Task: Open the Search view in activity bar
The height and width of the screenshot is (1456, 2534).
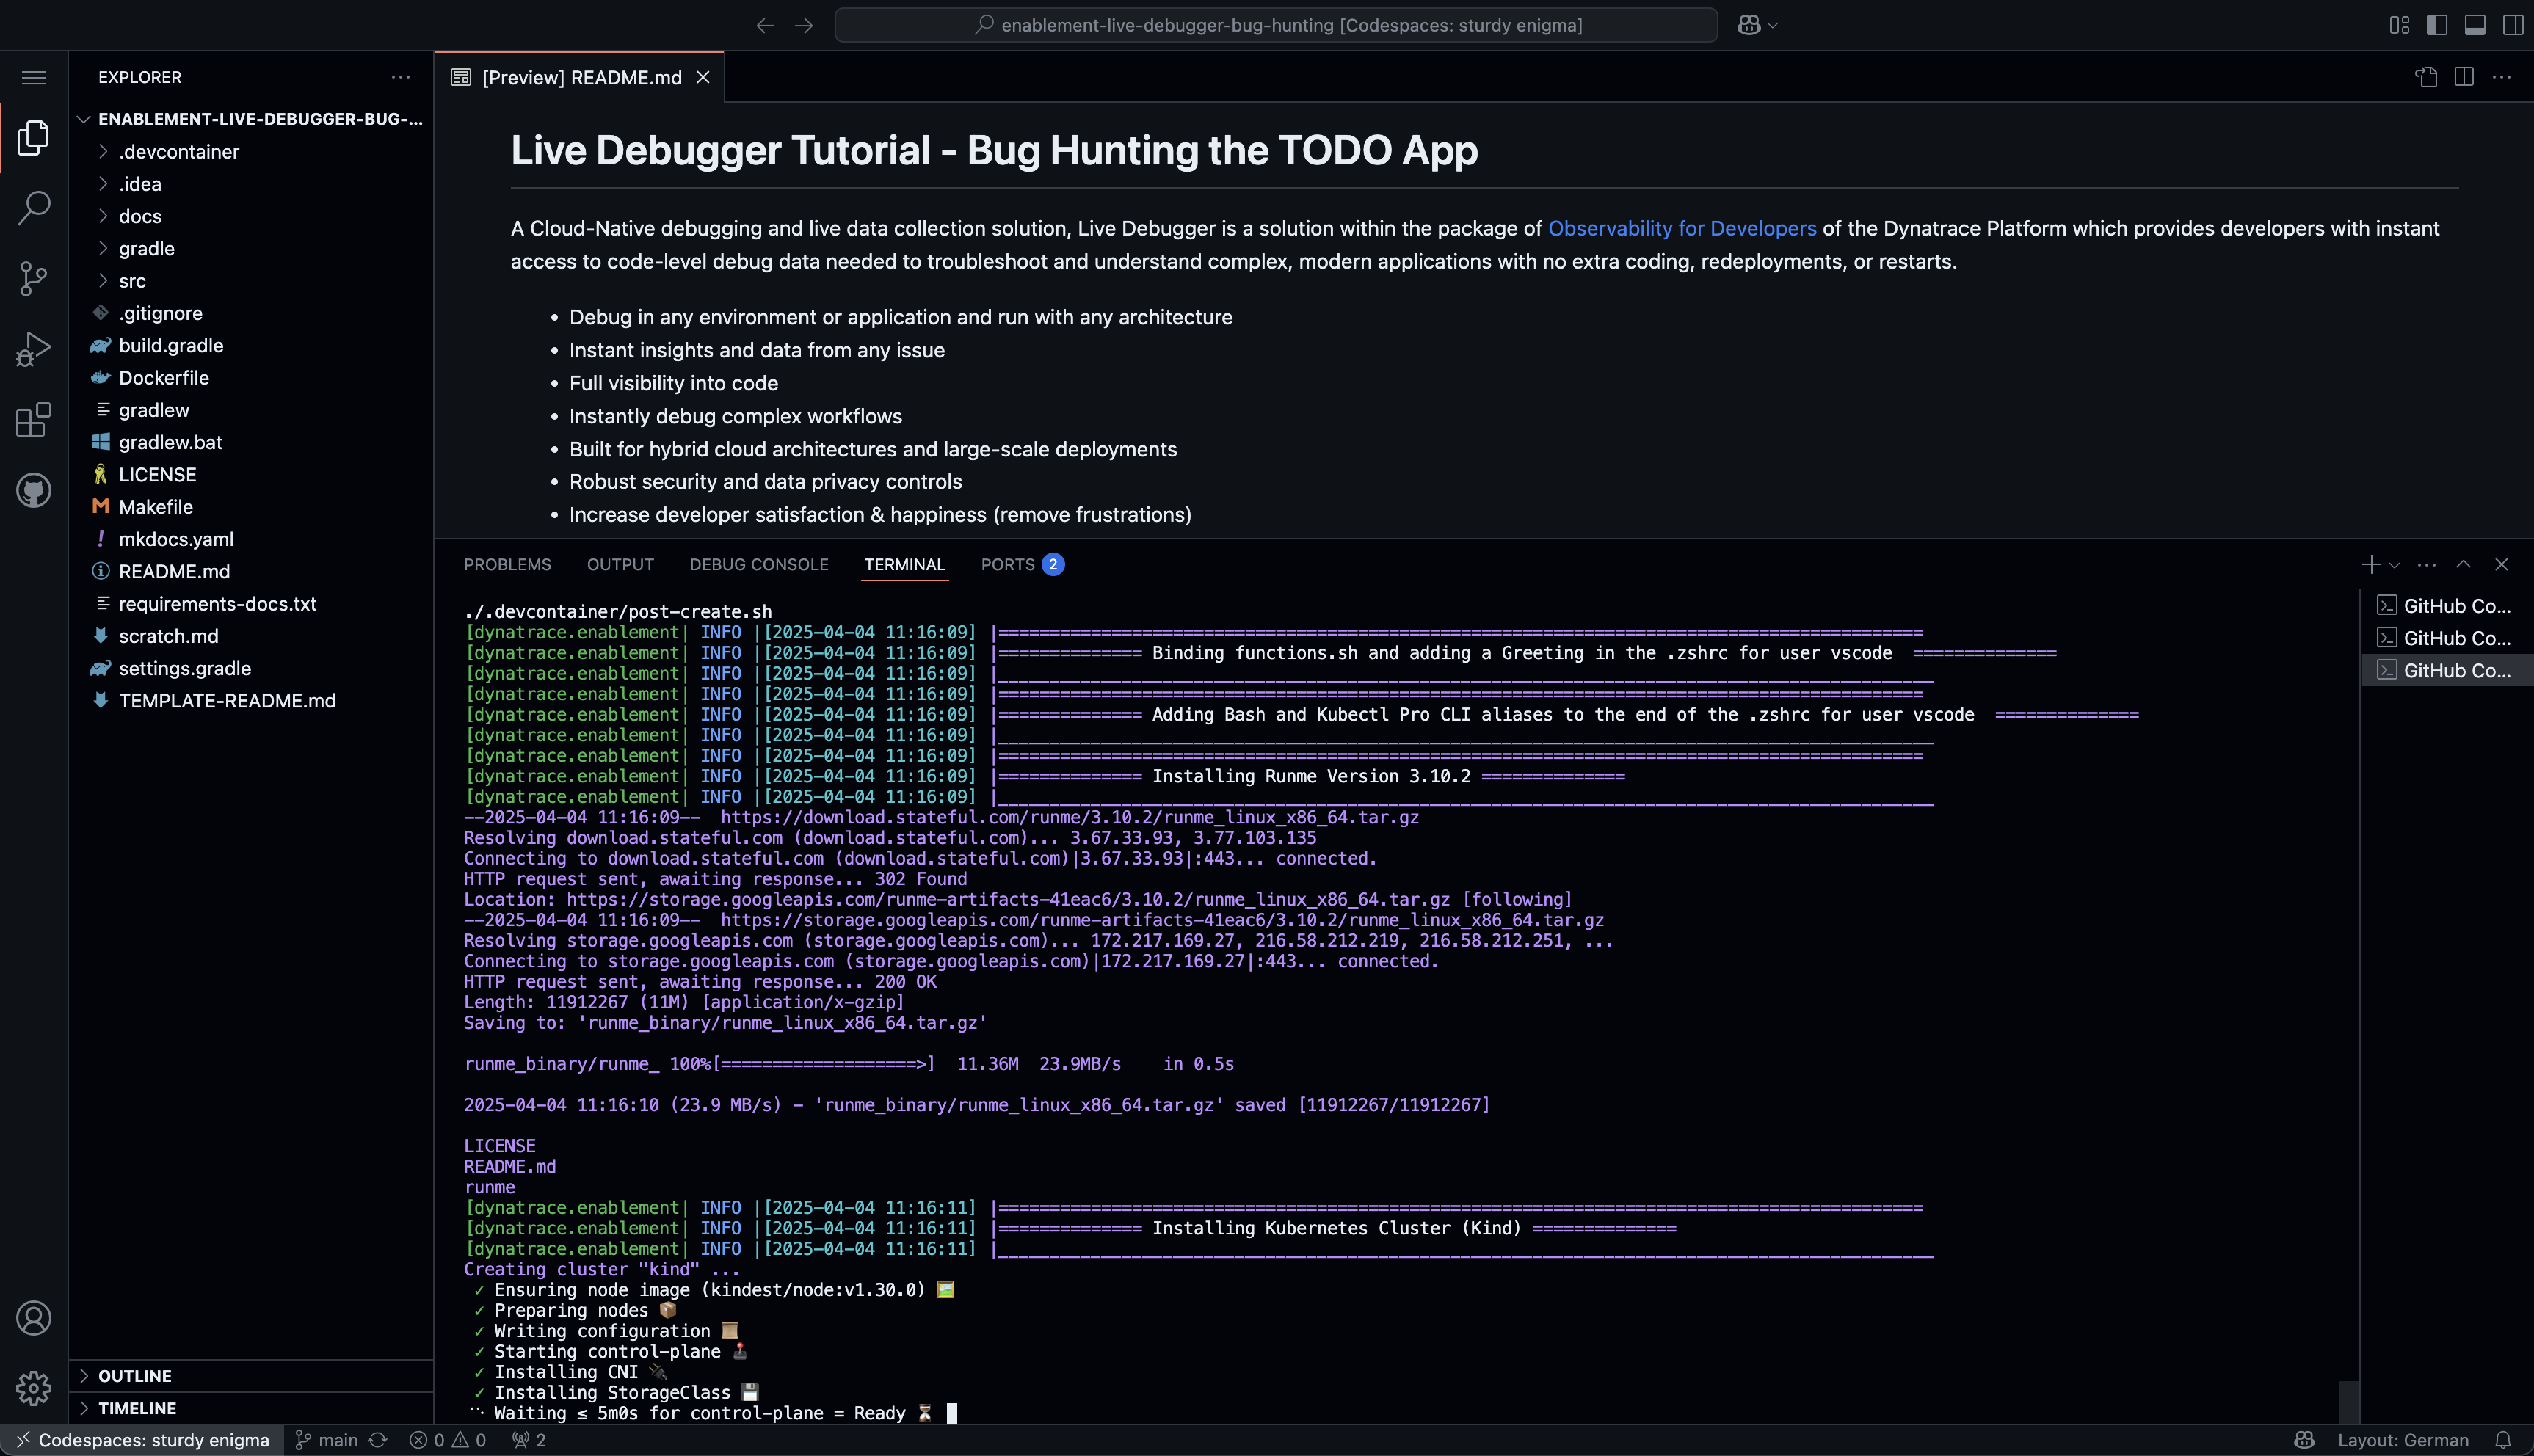Action: [x=34, y=208]
